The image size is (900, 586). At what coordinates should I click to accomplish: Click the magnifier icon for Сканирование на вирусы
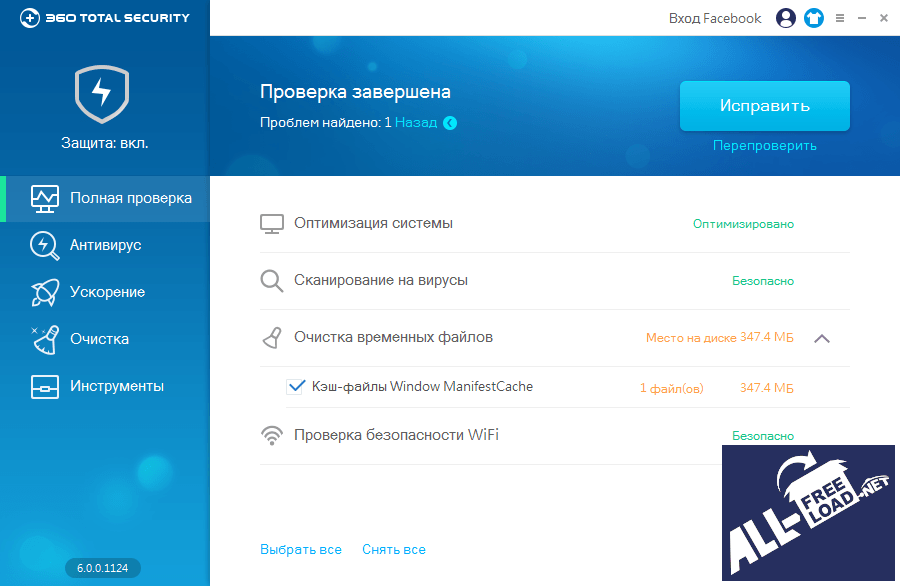(271, 281)
